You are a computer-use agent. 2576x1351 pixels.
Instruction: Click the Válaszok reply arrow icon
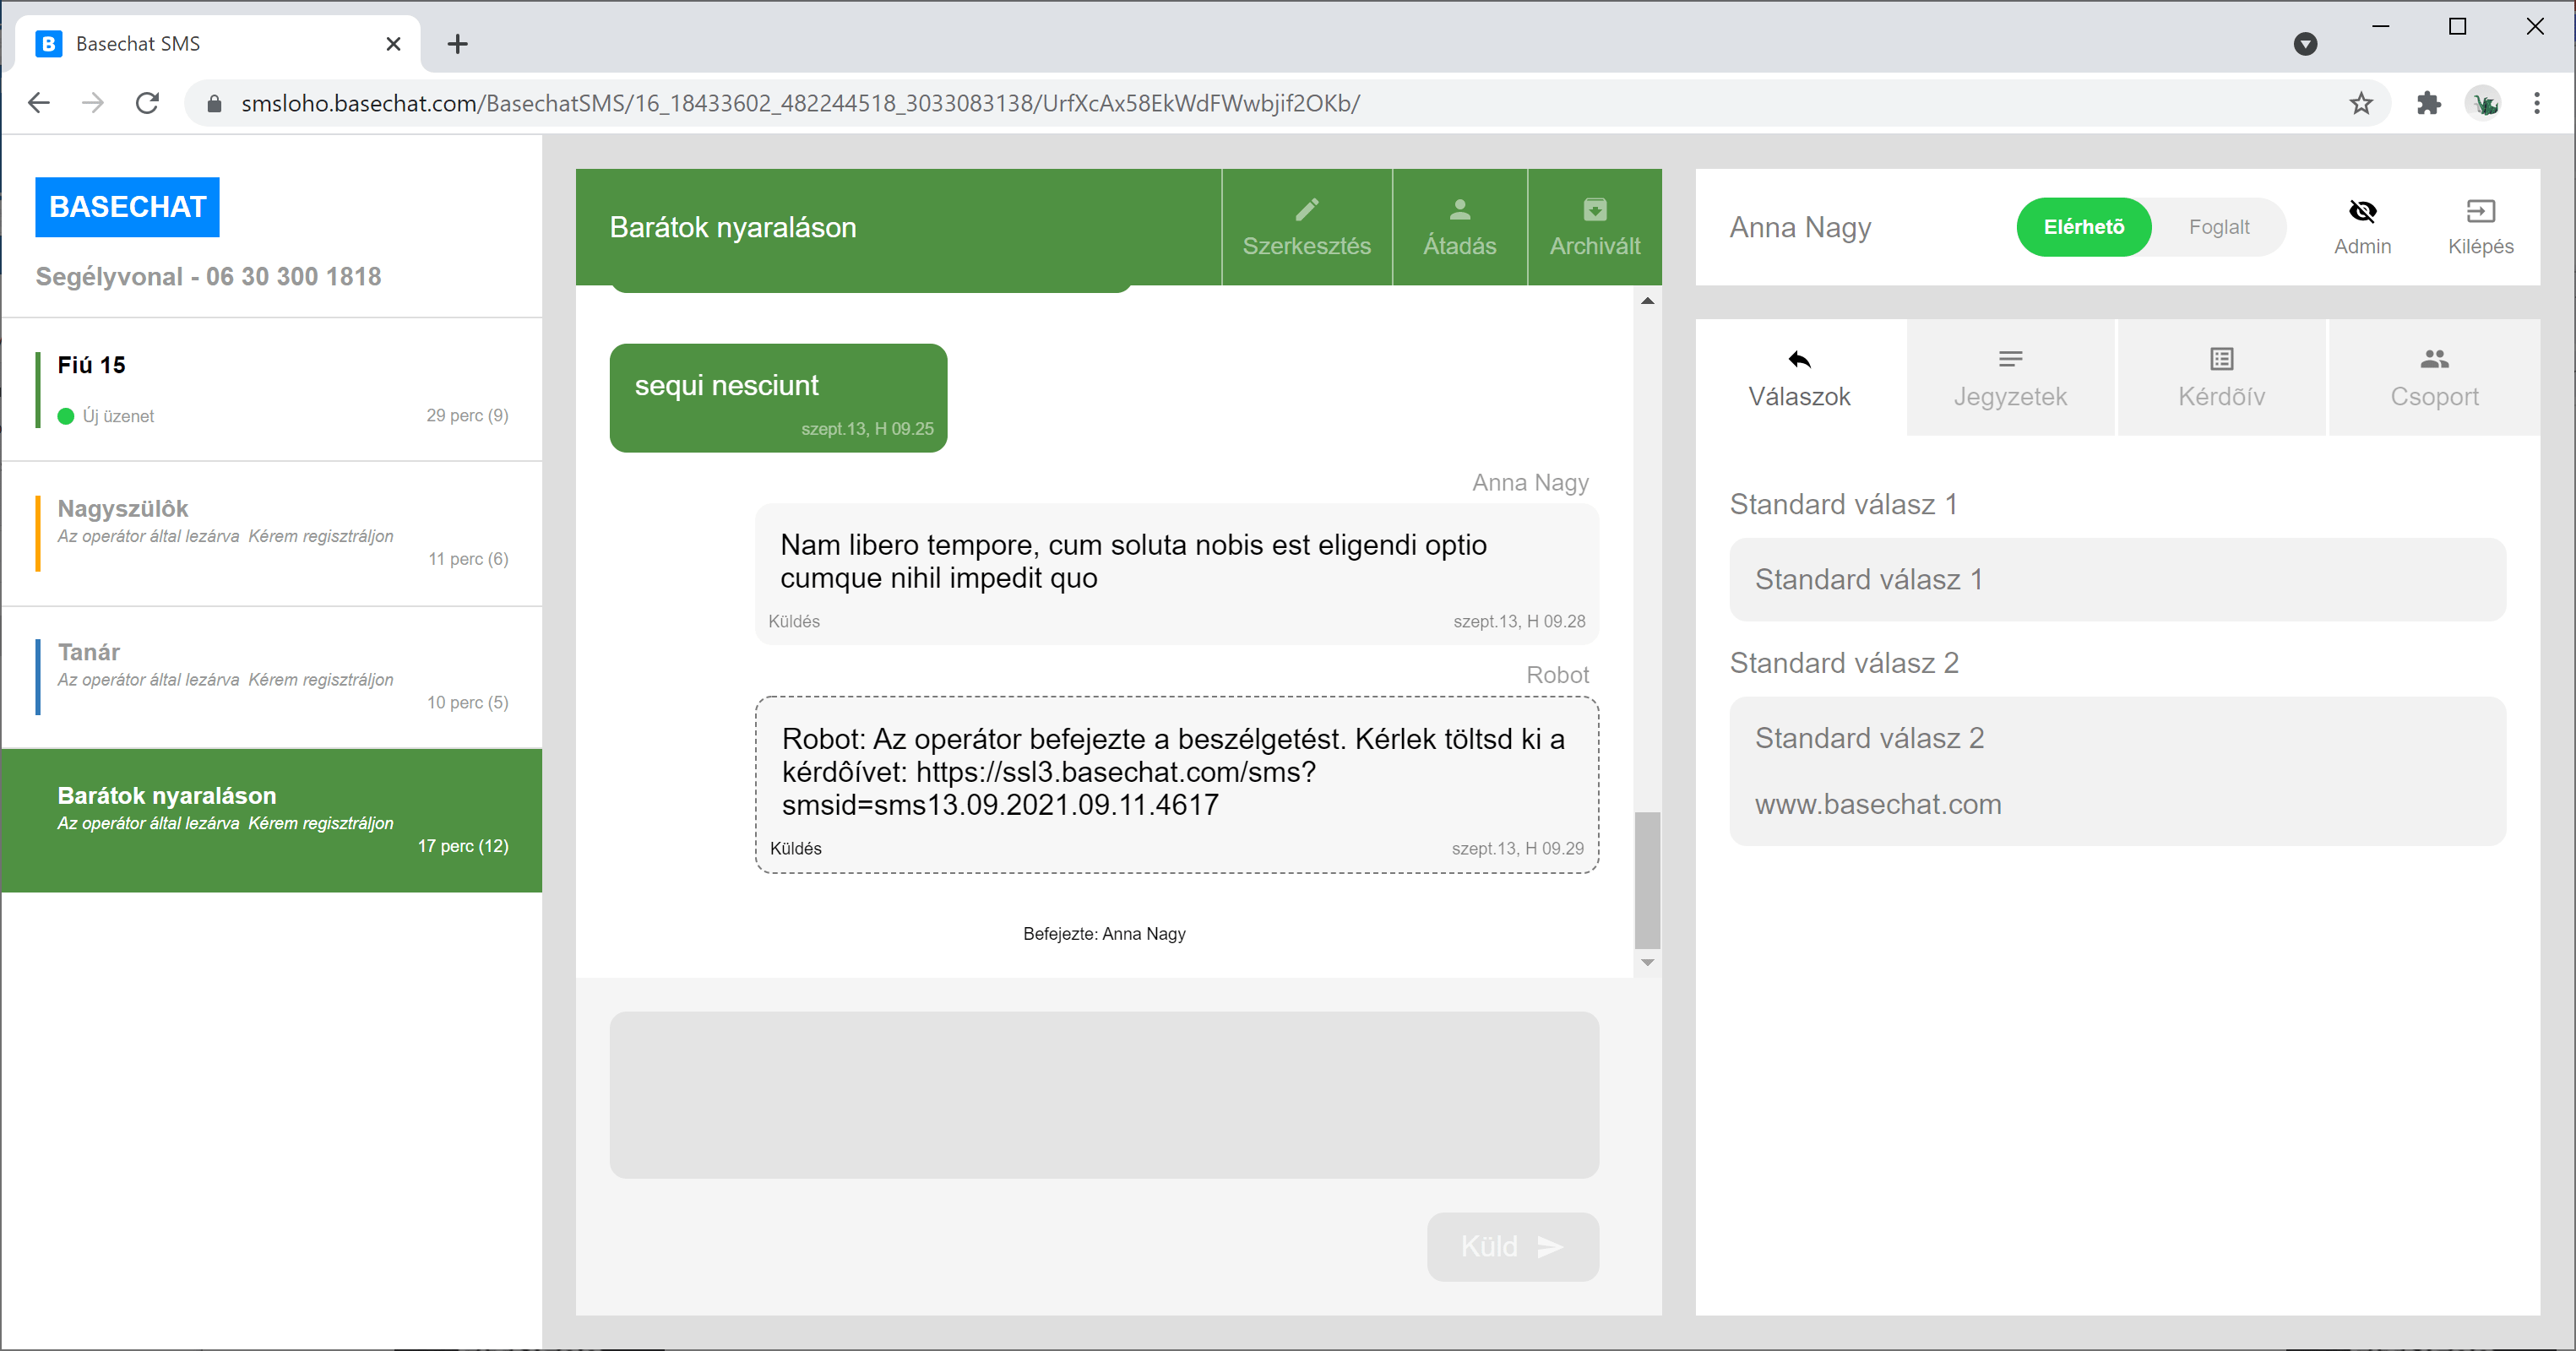[1799, 359]
